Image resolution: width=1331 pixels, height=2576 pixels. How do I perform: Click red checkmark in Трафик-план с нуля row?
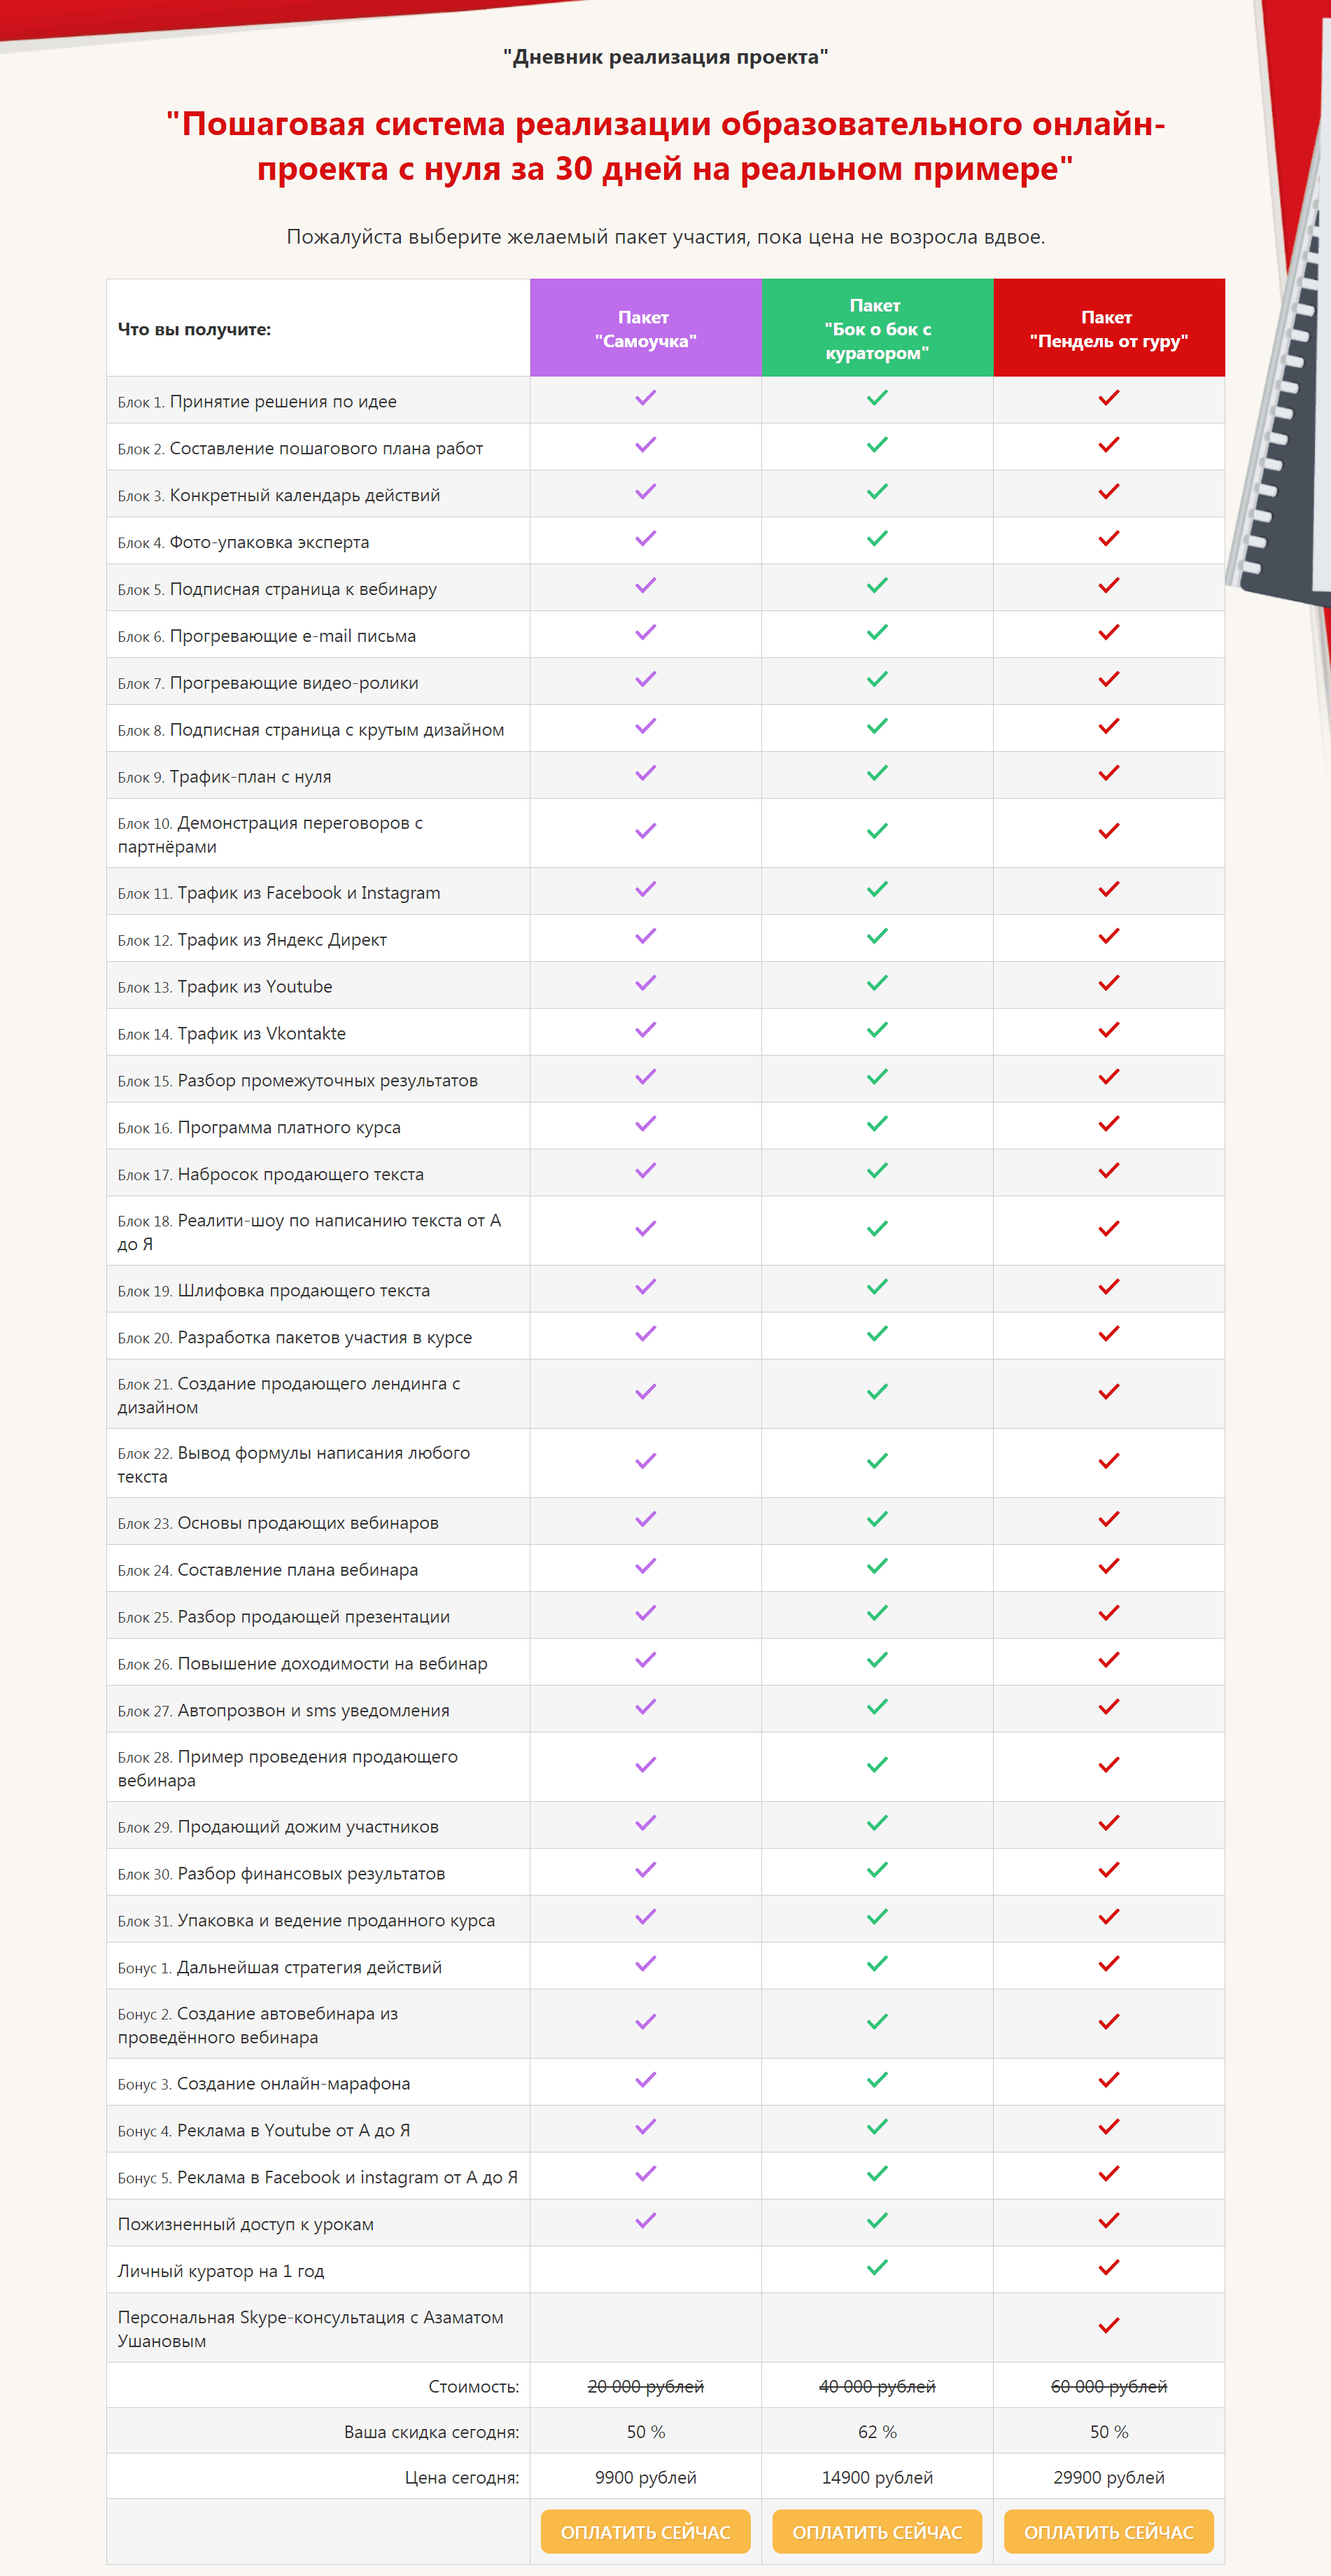[1108, 773]
